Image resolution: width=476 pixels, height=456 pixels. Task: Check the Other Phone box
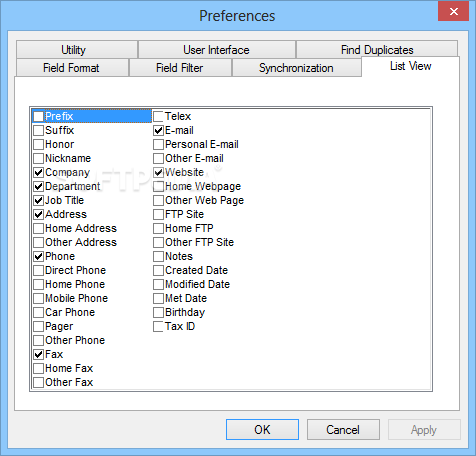39,340
